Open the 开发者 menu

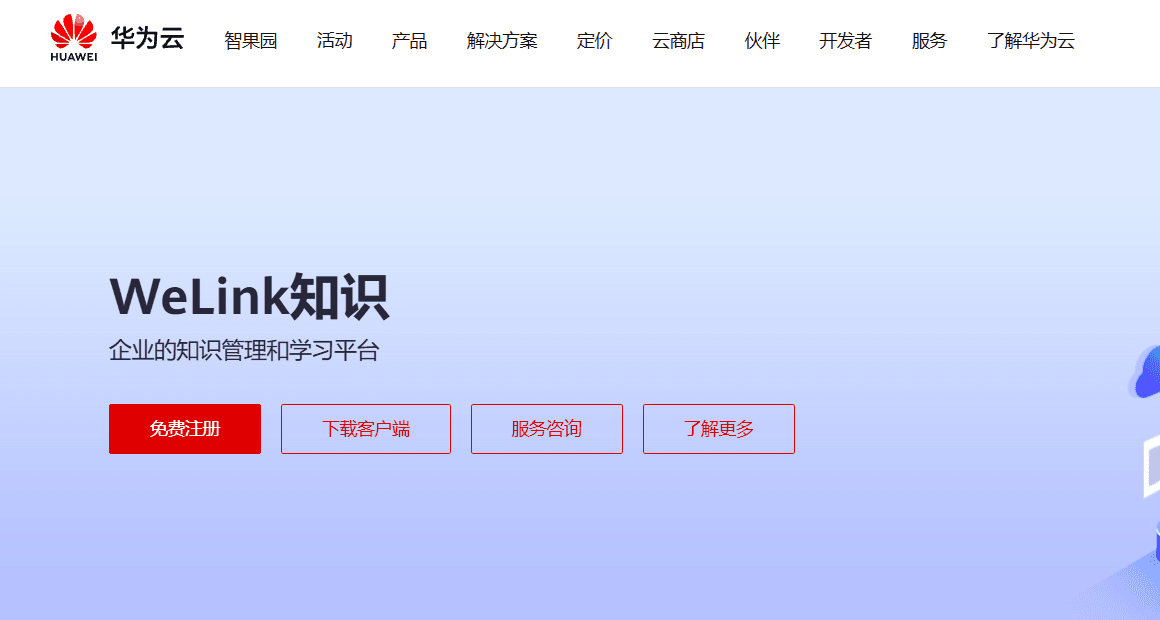(846, 41)
